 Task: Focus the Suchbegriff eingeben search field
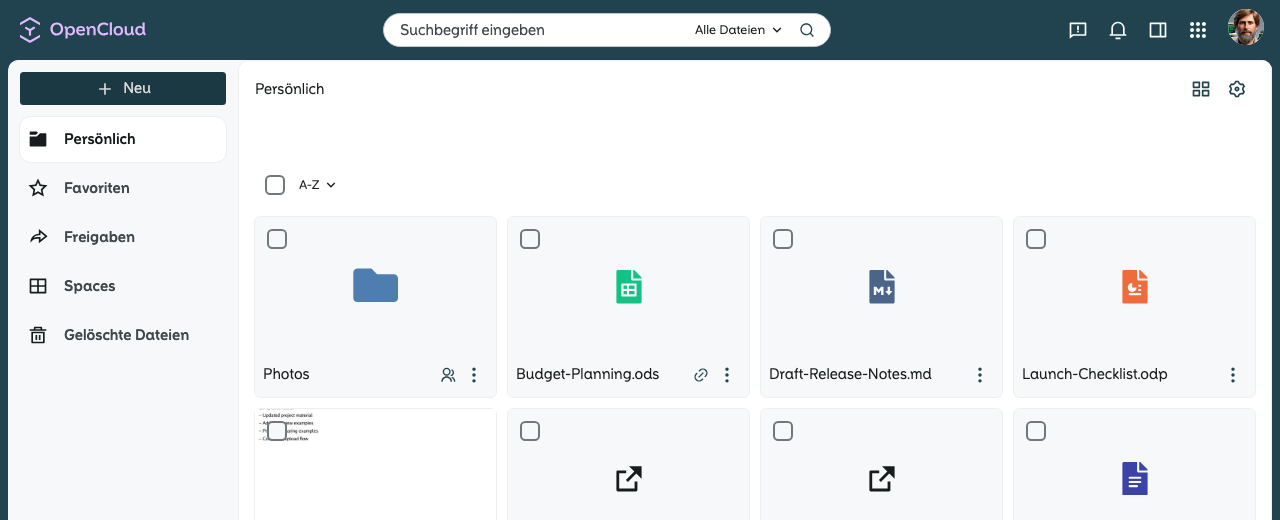click(x=540, y=30)
